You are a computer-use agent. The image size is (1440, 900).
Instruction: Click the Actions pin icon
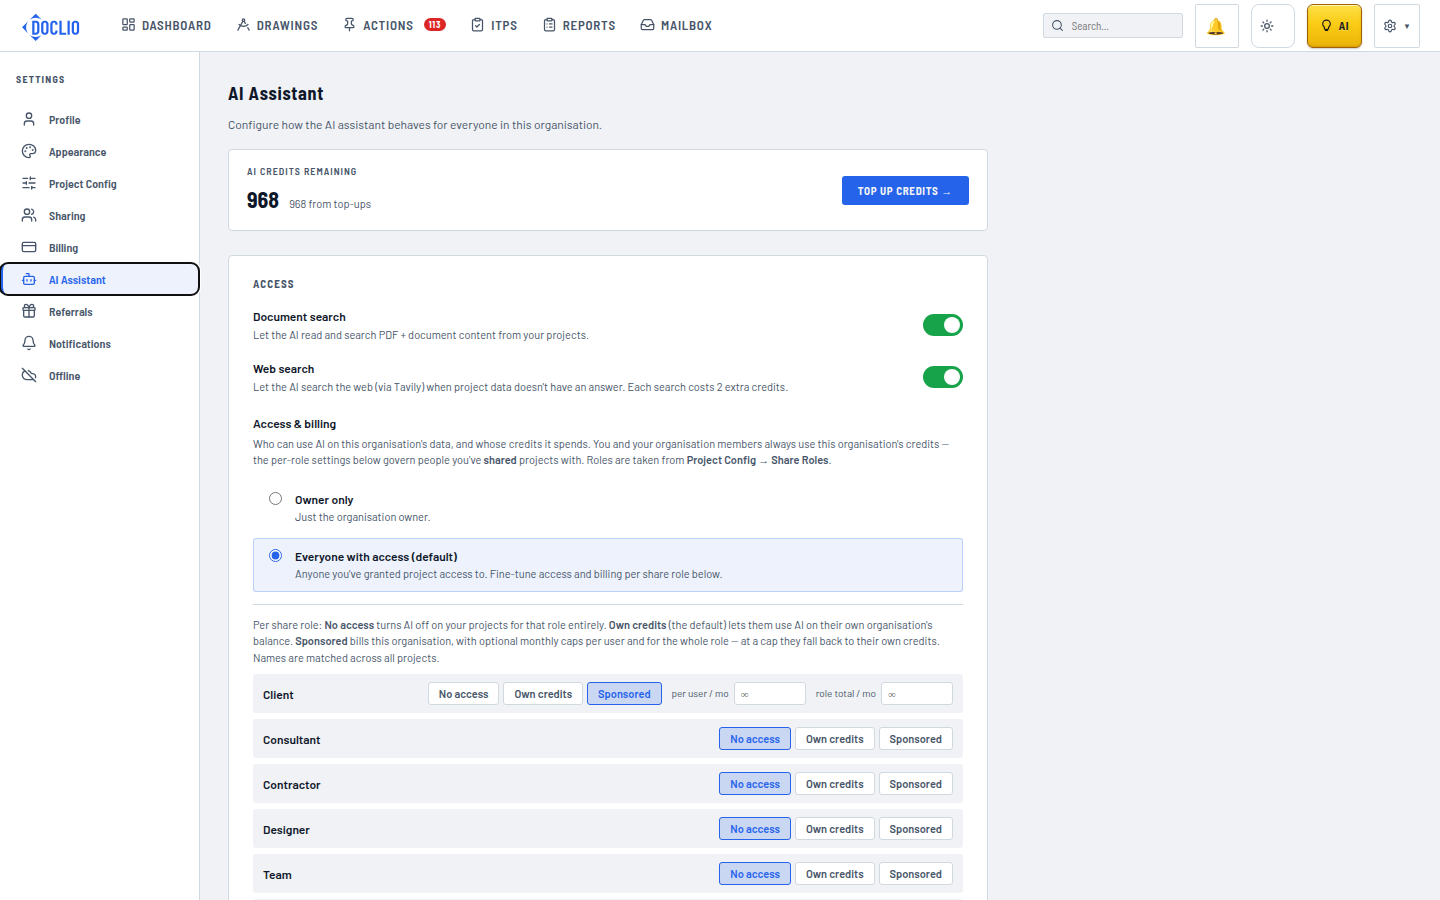[349, 25]
